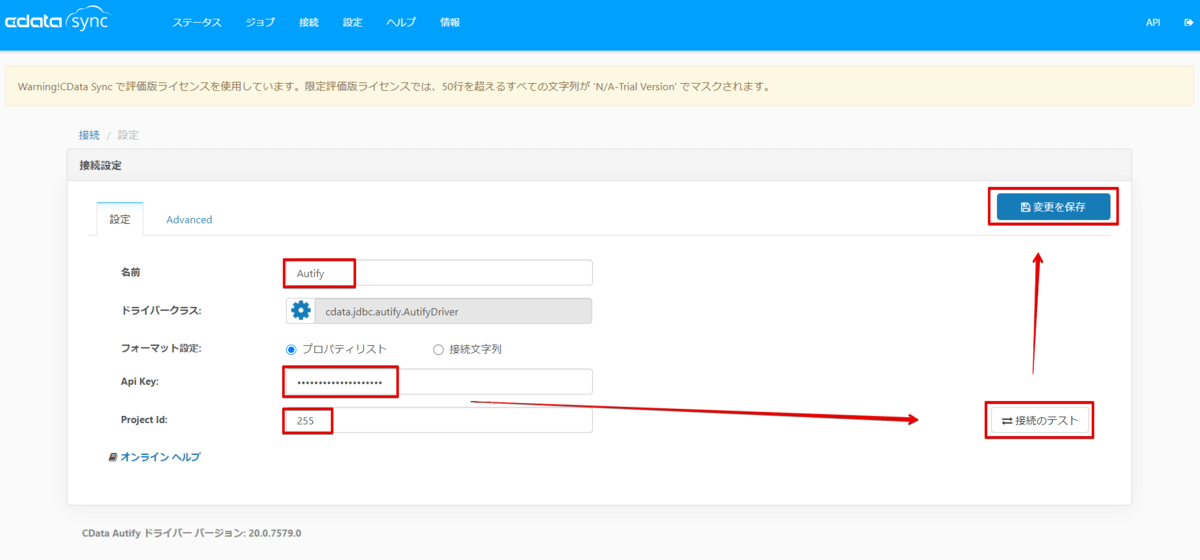1200x560 pixels.
Task: Select the 接続文字列 radio button
Action: tap(438, 349)
